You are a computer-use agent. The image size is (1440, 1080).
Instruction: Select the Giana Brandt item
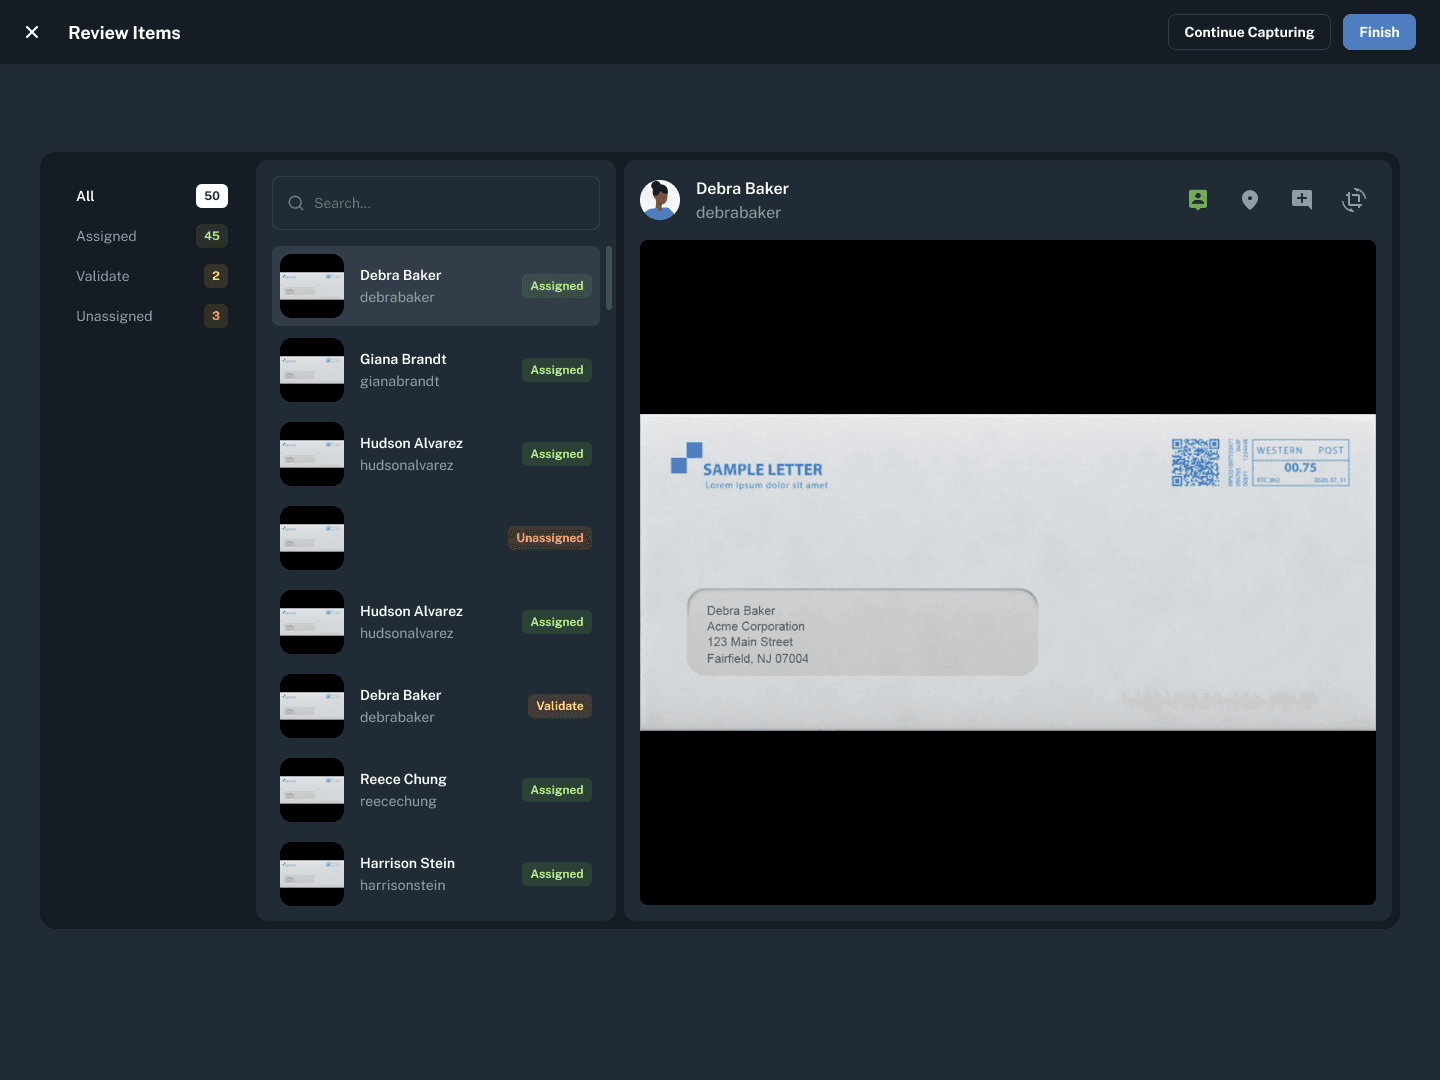click(x=436, y=370)
